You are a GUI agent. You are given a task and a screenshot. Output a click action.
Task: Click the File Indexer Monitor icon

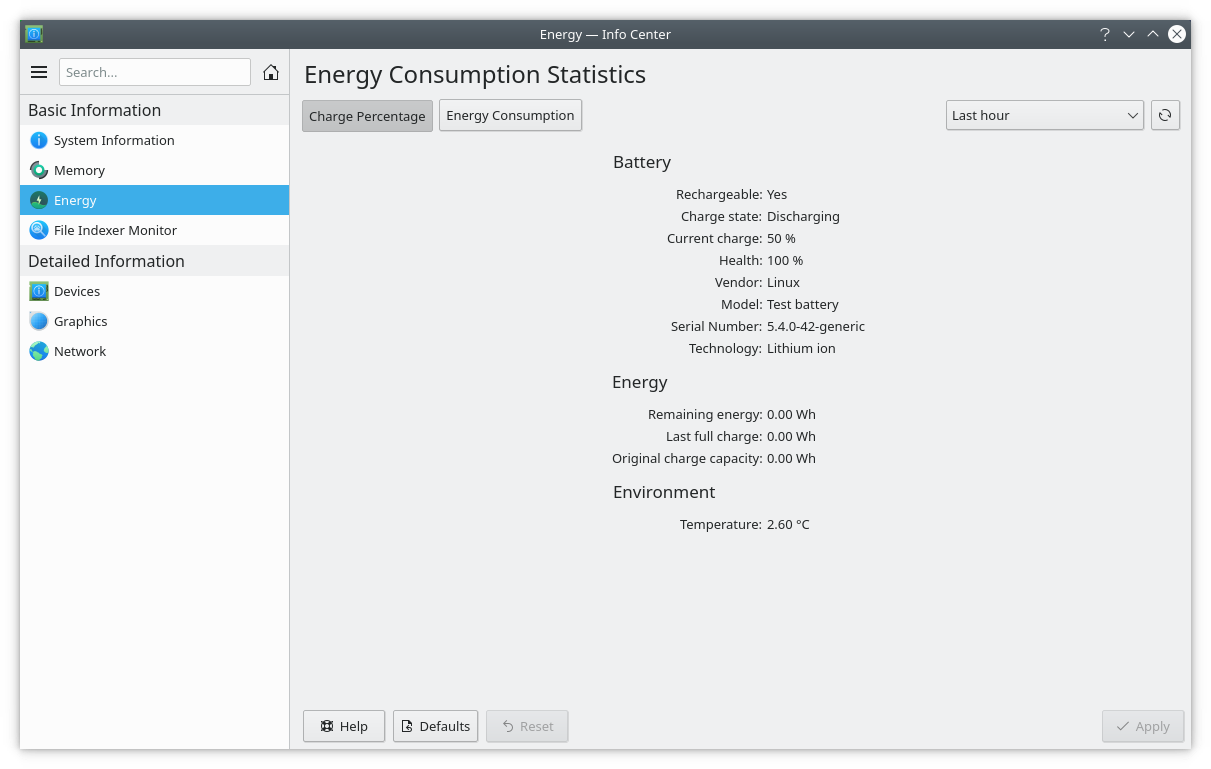(x=39, y=230)
